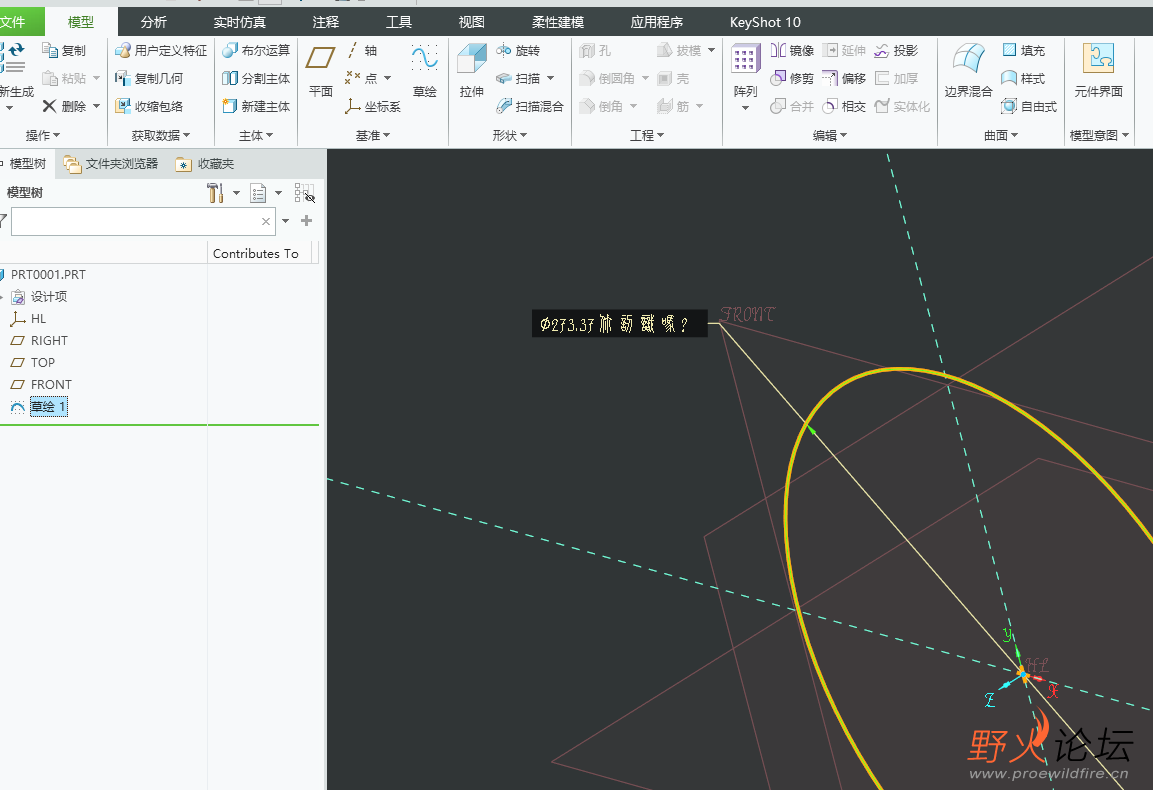Expand the Get Data (获取数据) group
Screen dimensions: 1153x790
[x=161, y=135]
